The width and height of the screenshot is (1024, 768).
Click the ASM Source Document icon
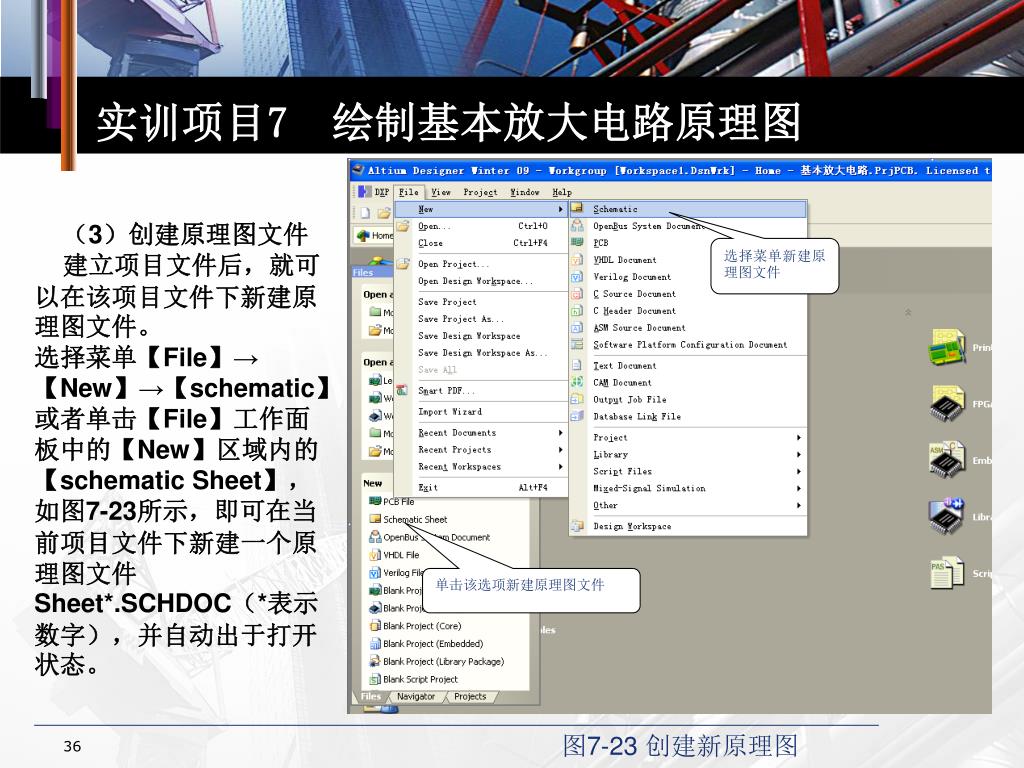tap(577, 327)
